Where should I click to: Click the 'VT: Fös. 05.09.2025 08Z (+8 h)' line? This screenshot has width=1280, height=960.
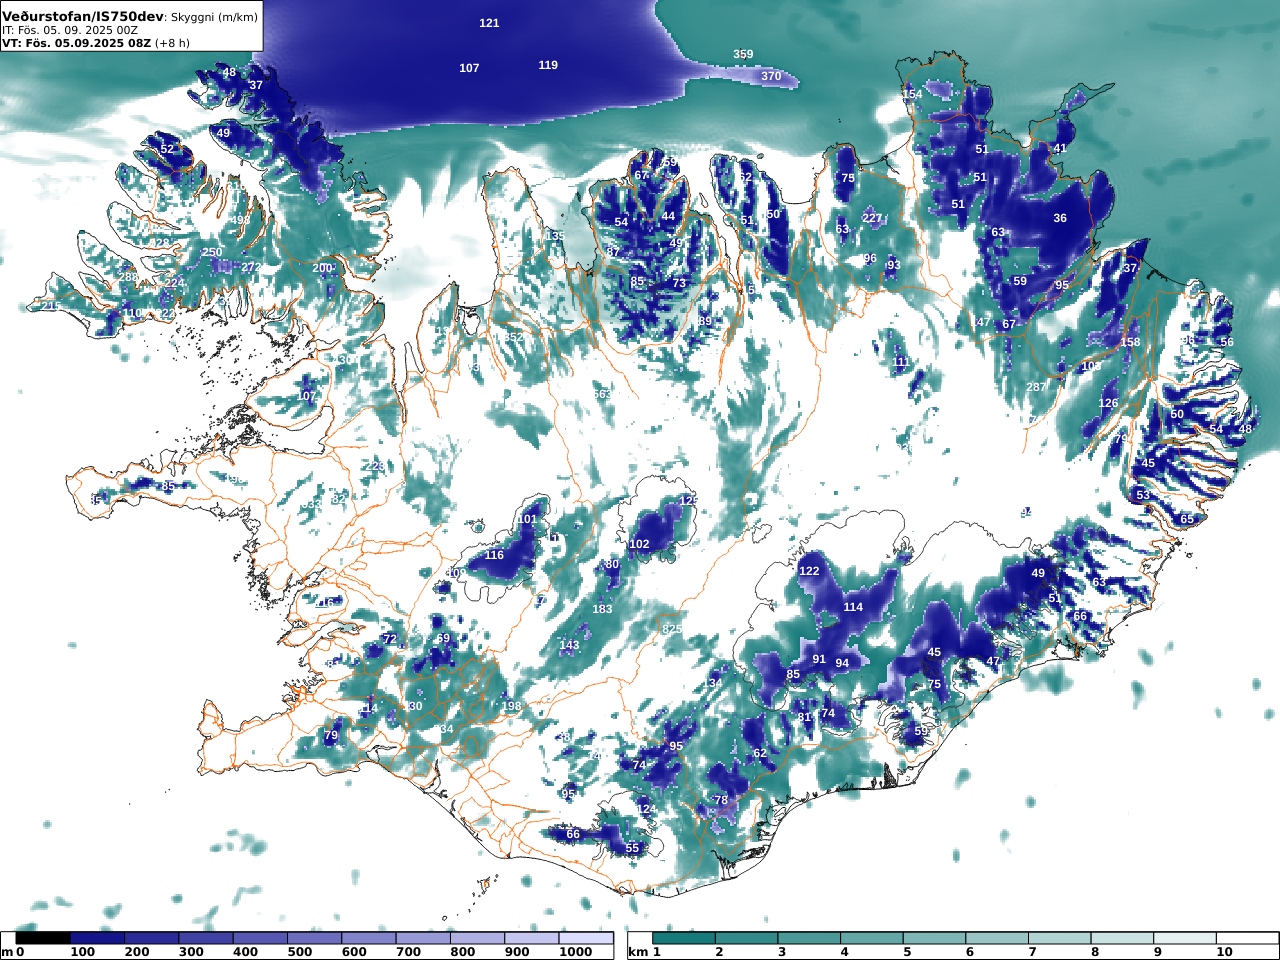(x=95, y=43)
